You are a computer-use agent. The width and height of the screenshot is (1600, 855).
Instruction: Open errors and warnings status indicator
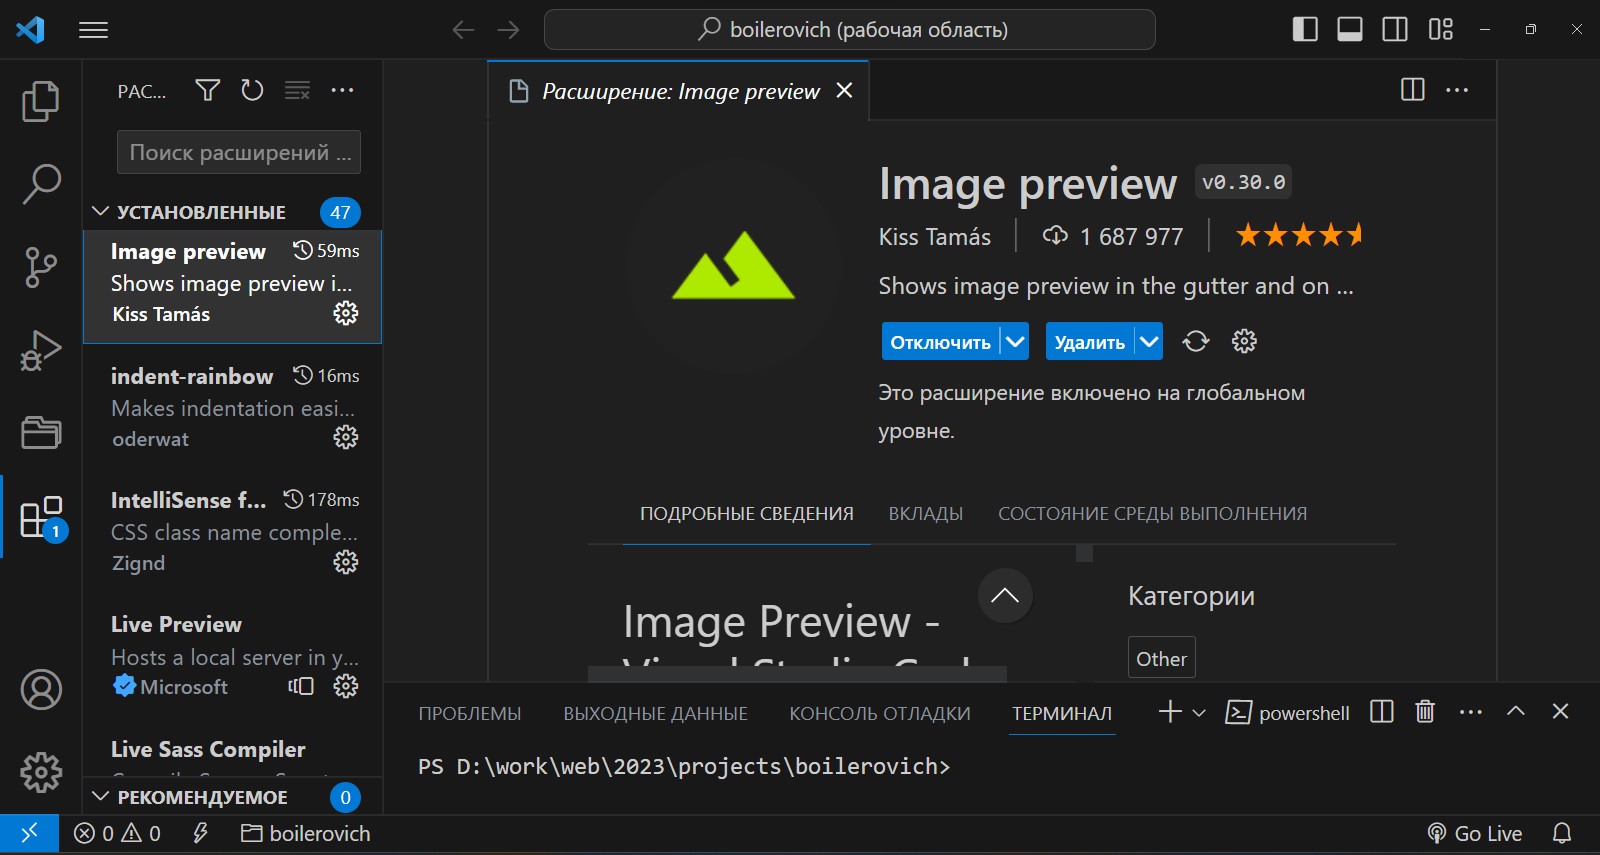(x=118, y=833)
